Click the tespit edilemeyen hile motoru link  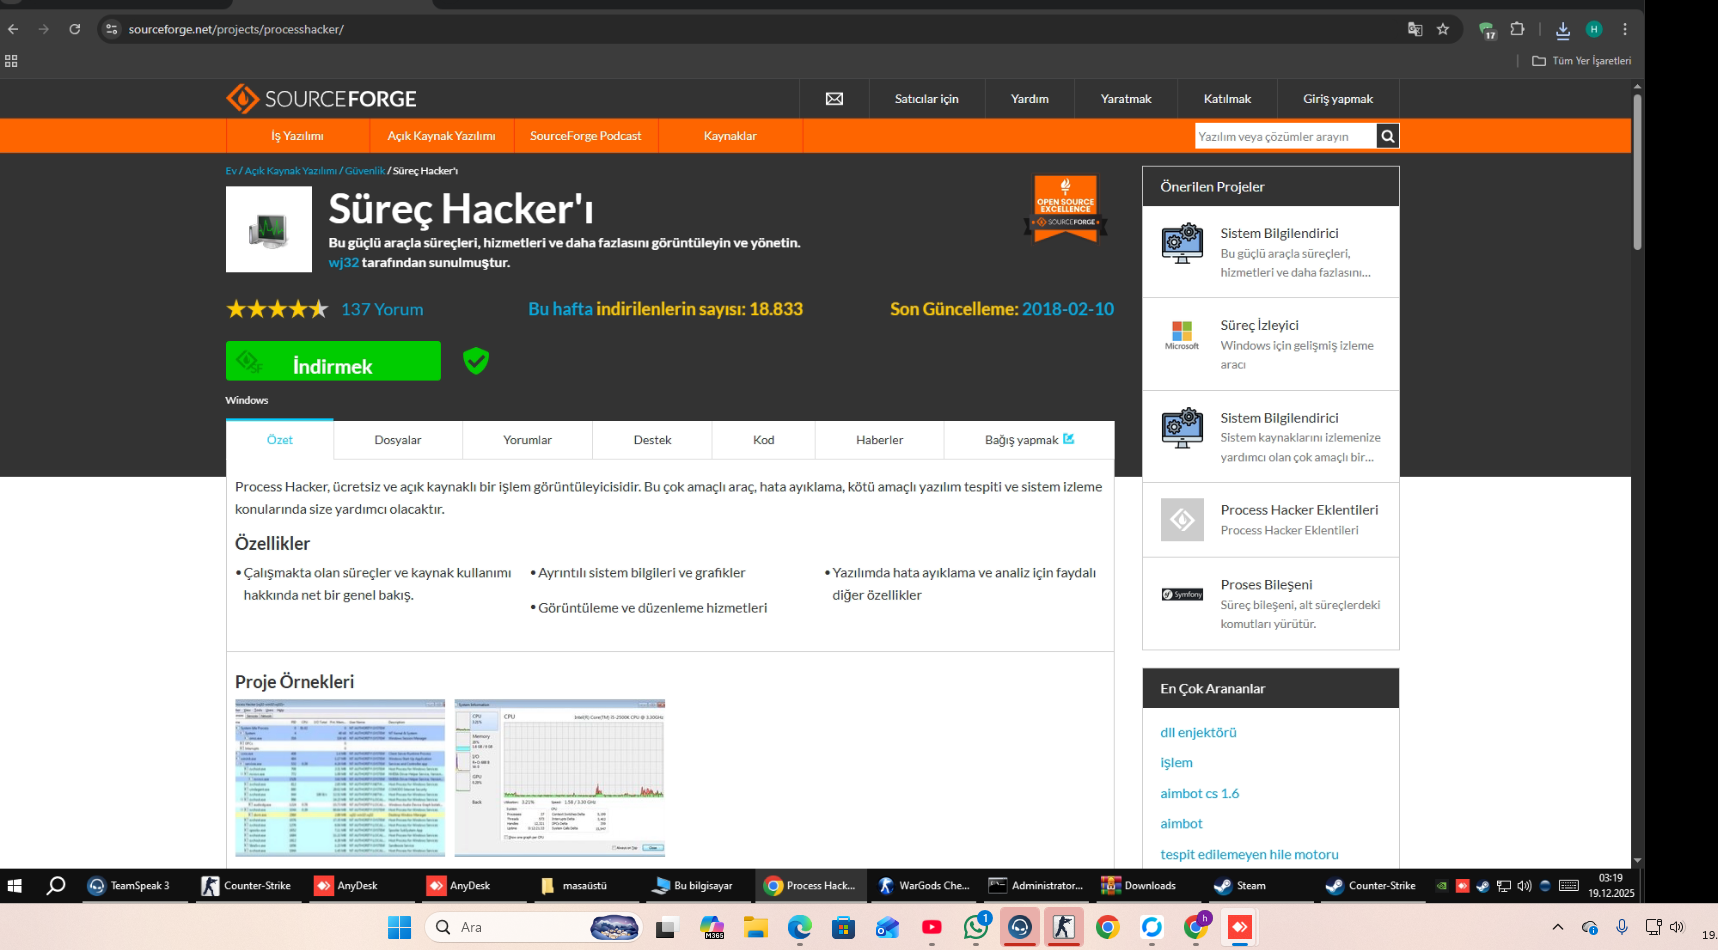(1249, 855)
